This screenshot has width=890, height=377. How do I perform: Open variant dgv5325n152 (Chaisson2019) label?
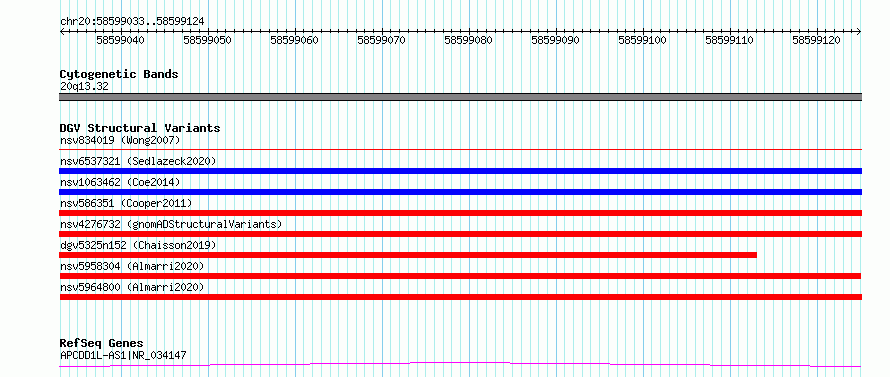click(x=138, y=245)
